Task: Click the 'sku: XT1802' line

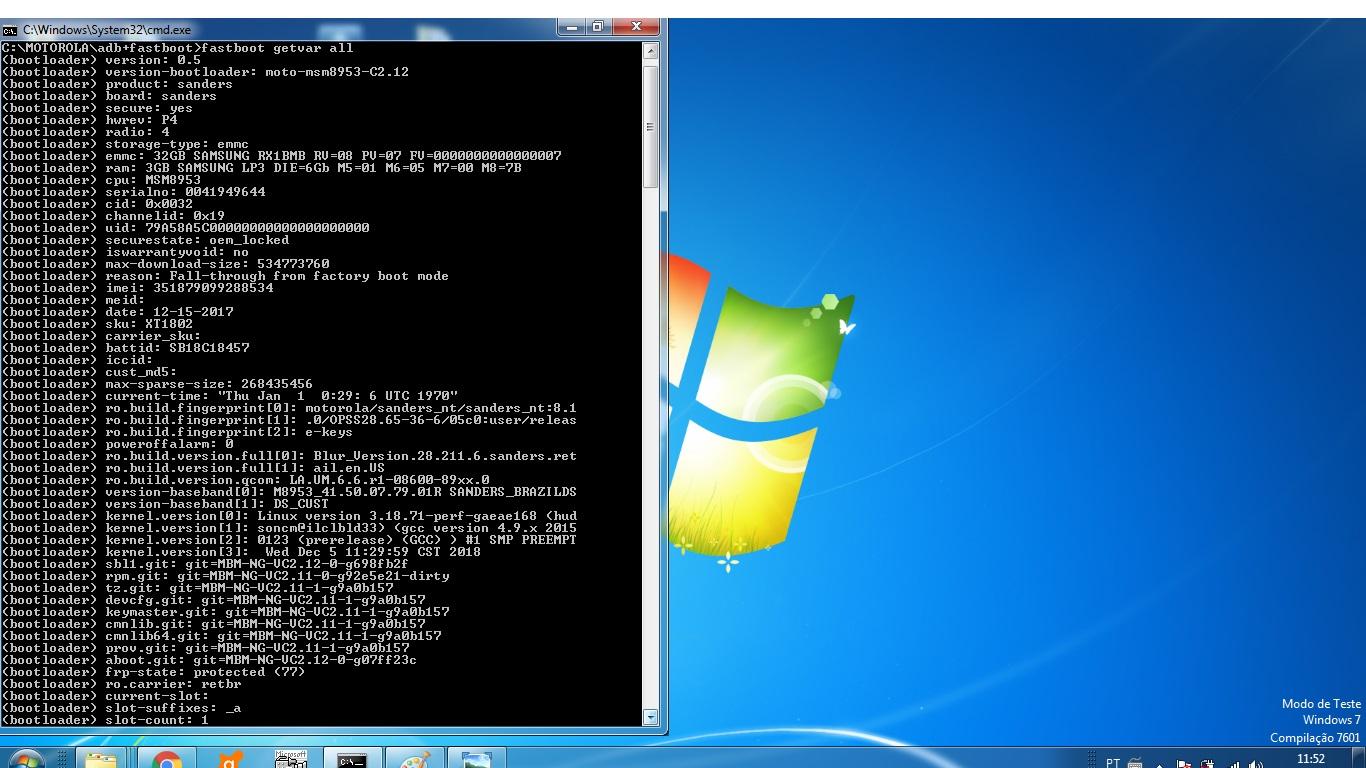Action: click(x=97, y=324)
